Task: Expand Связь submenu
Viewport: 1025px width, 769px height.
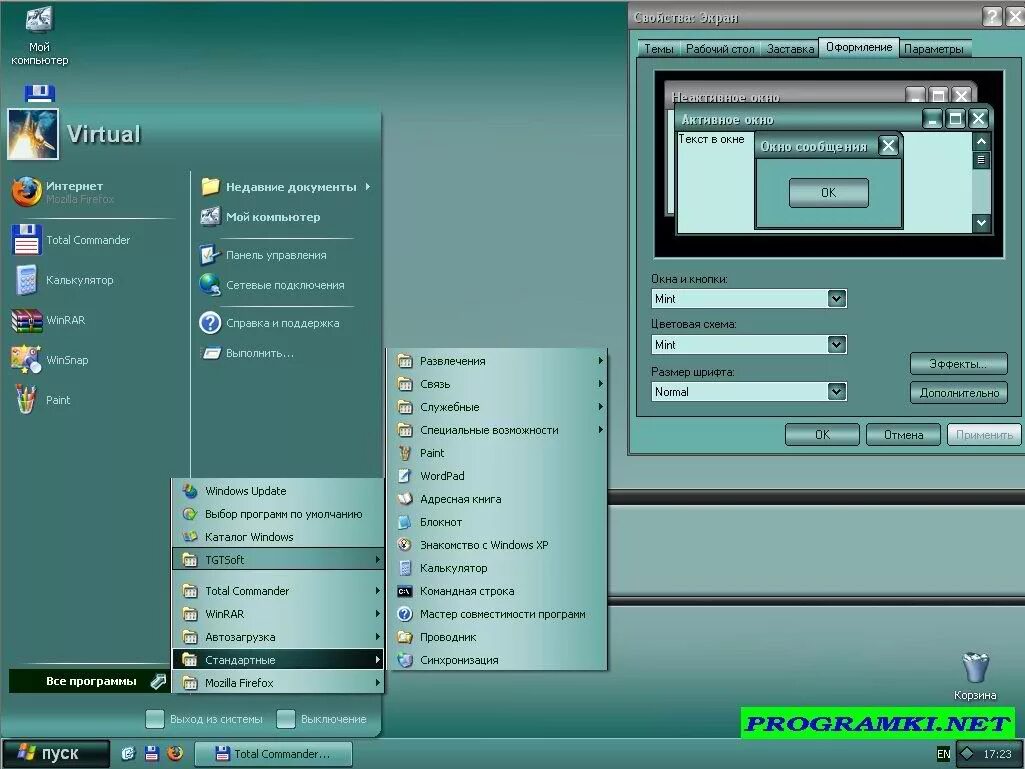Action: [497, 384]
